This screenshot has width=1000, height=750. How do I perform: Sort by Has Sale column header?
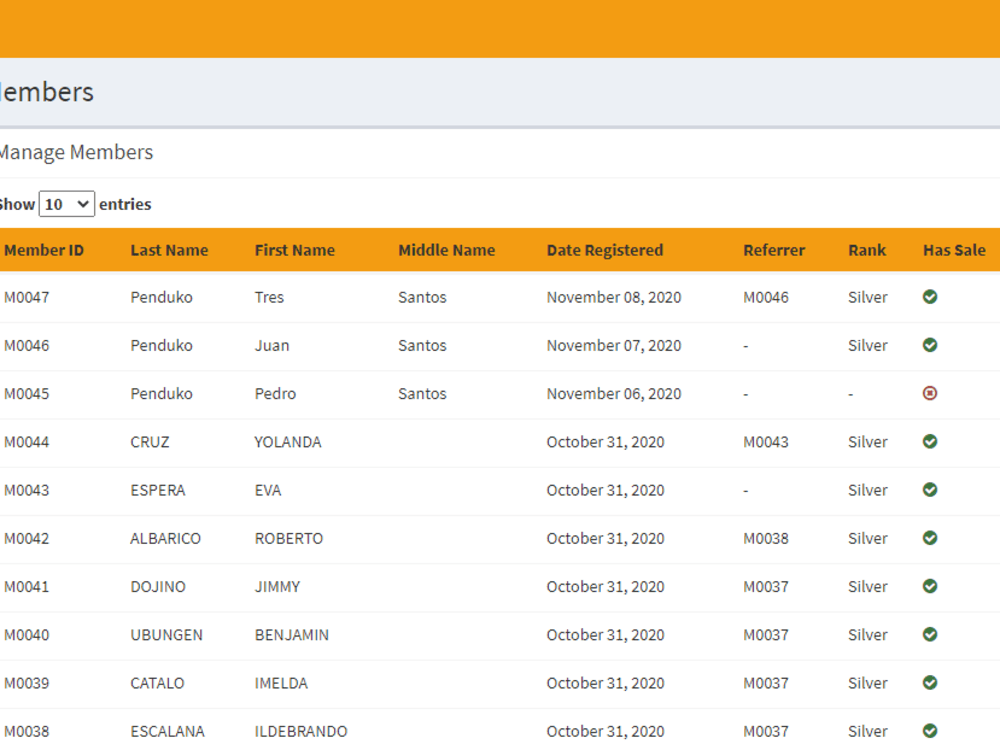[954, 250]
